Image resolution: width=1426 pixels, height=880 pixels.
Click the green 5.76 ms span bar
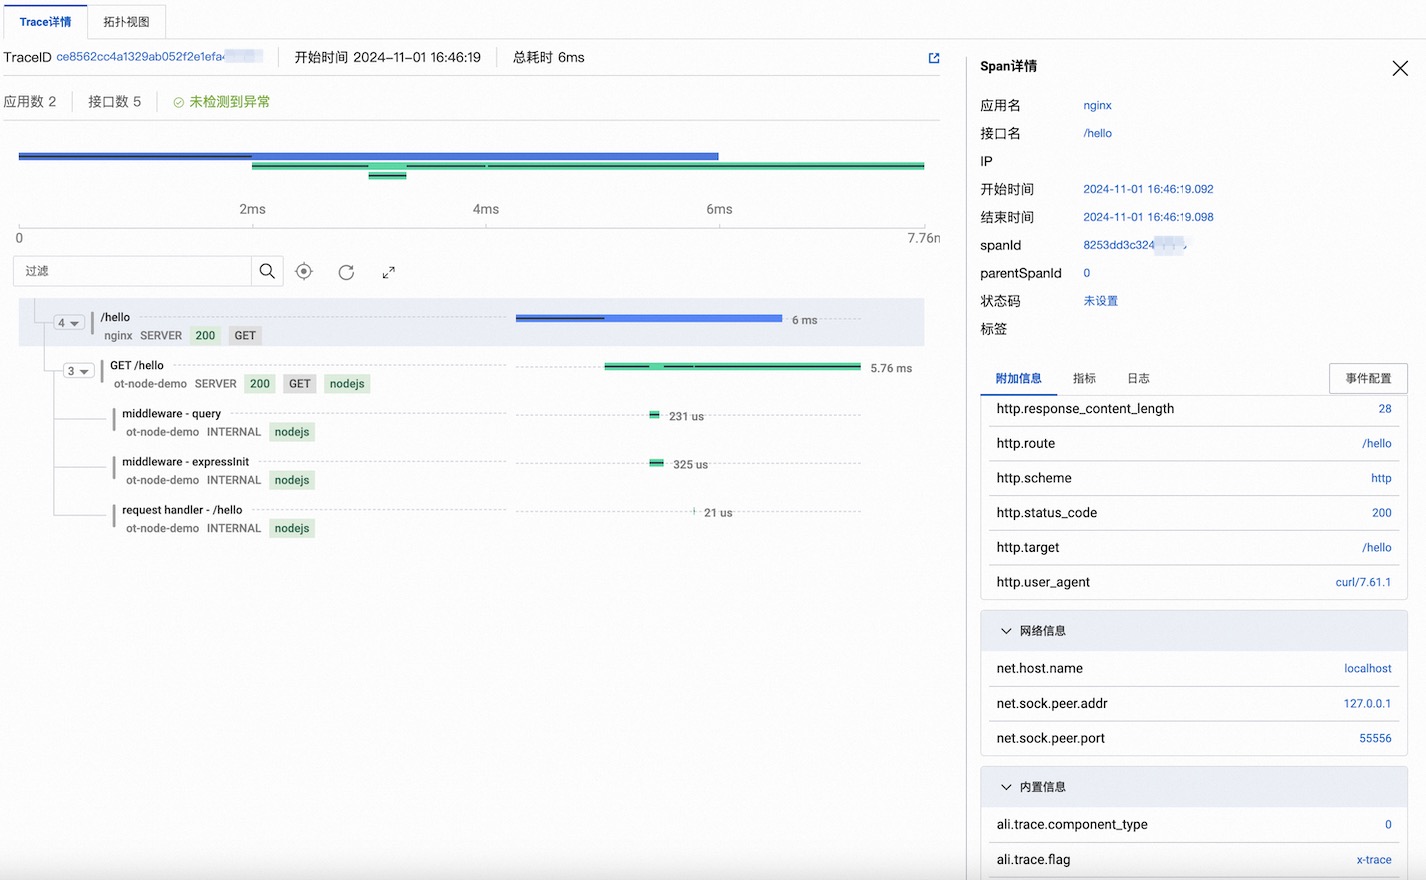tap(732, 367)
